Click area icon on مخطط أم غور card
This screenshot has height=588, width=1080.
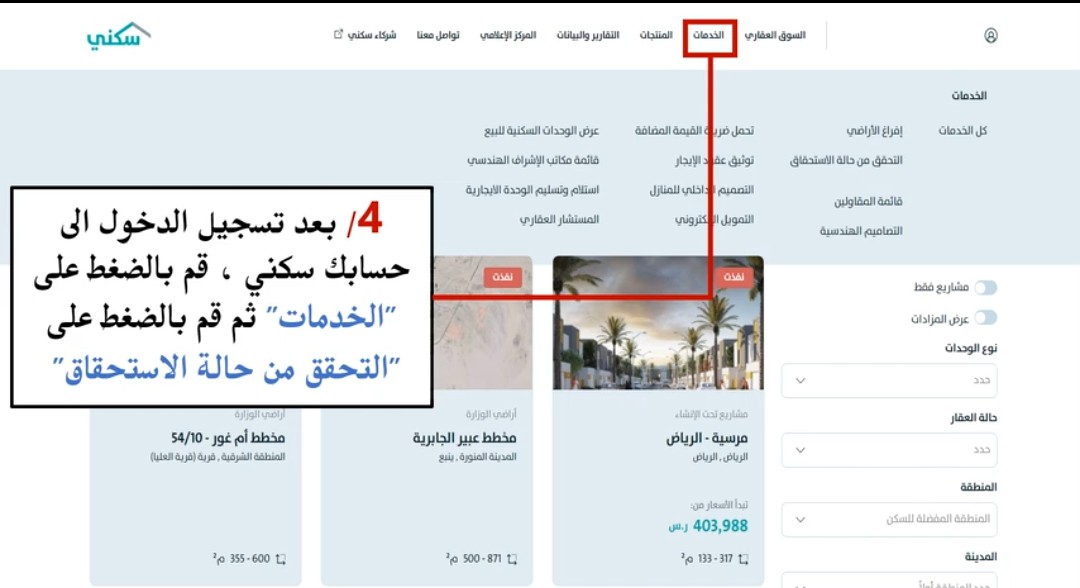tap(280, 559)
